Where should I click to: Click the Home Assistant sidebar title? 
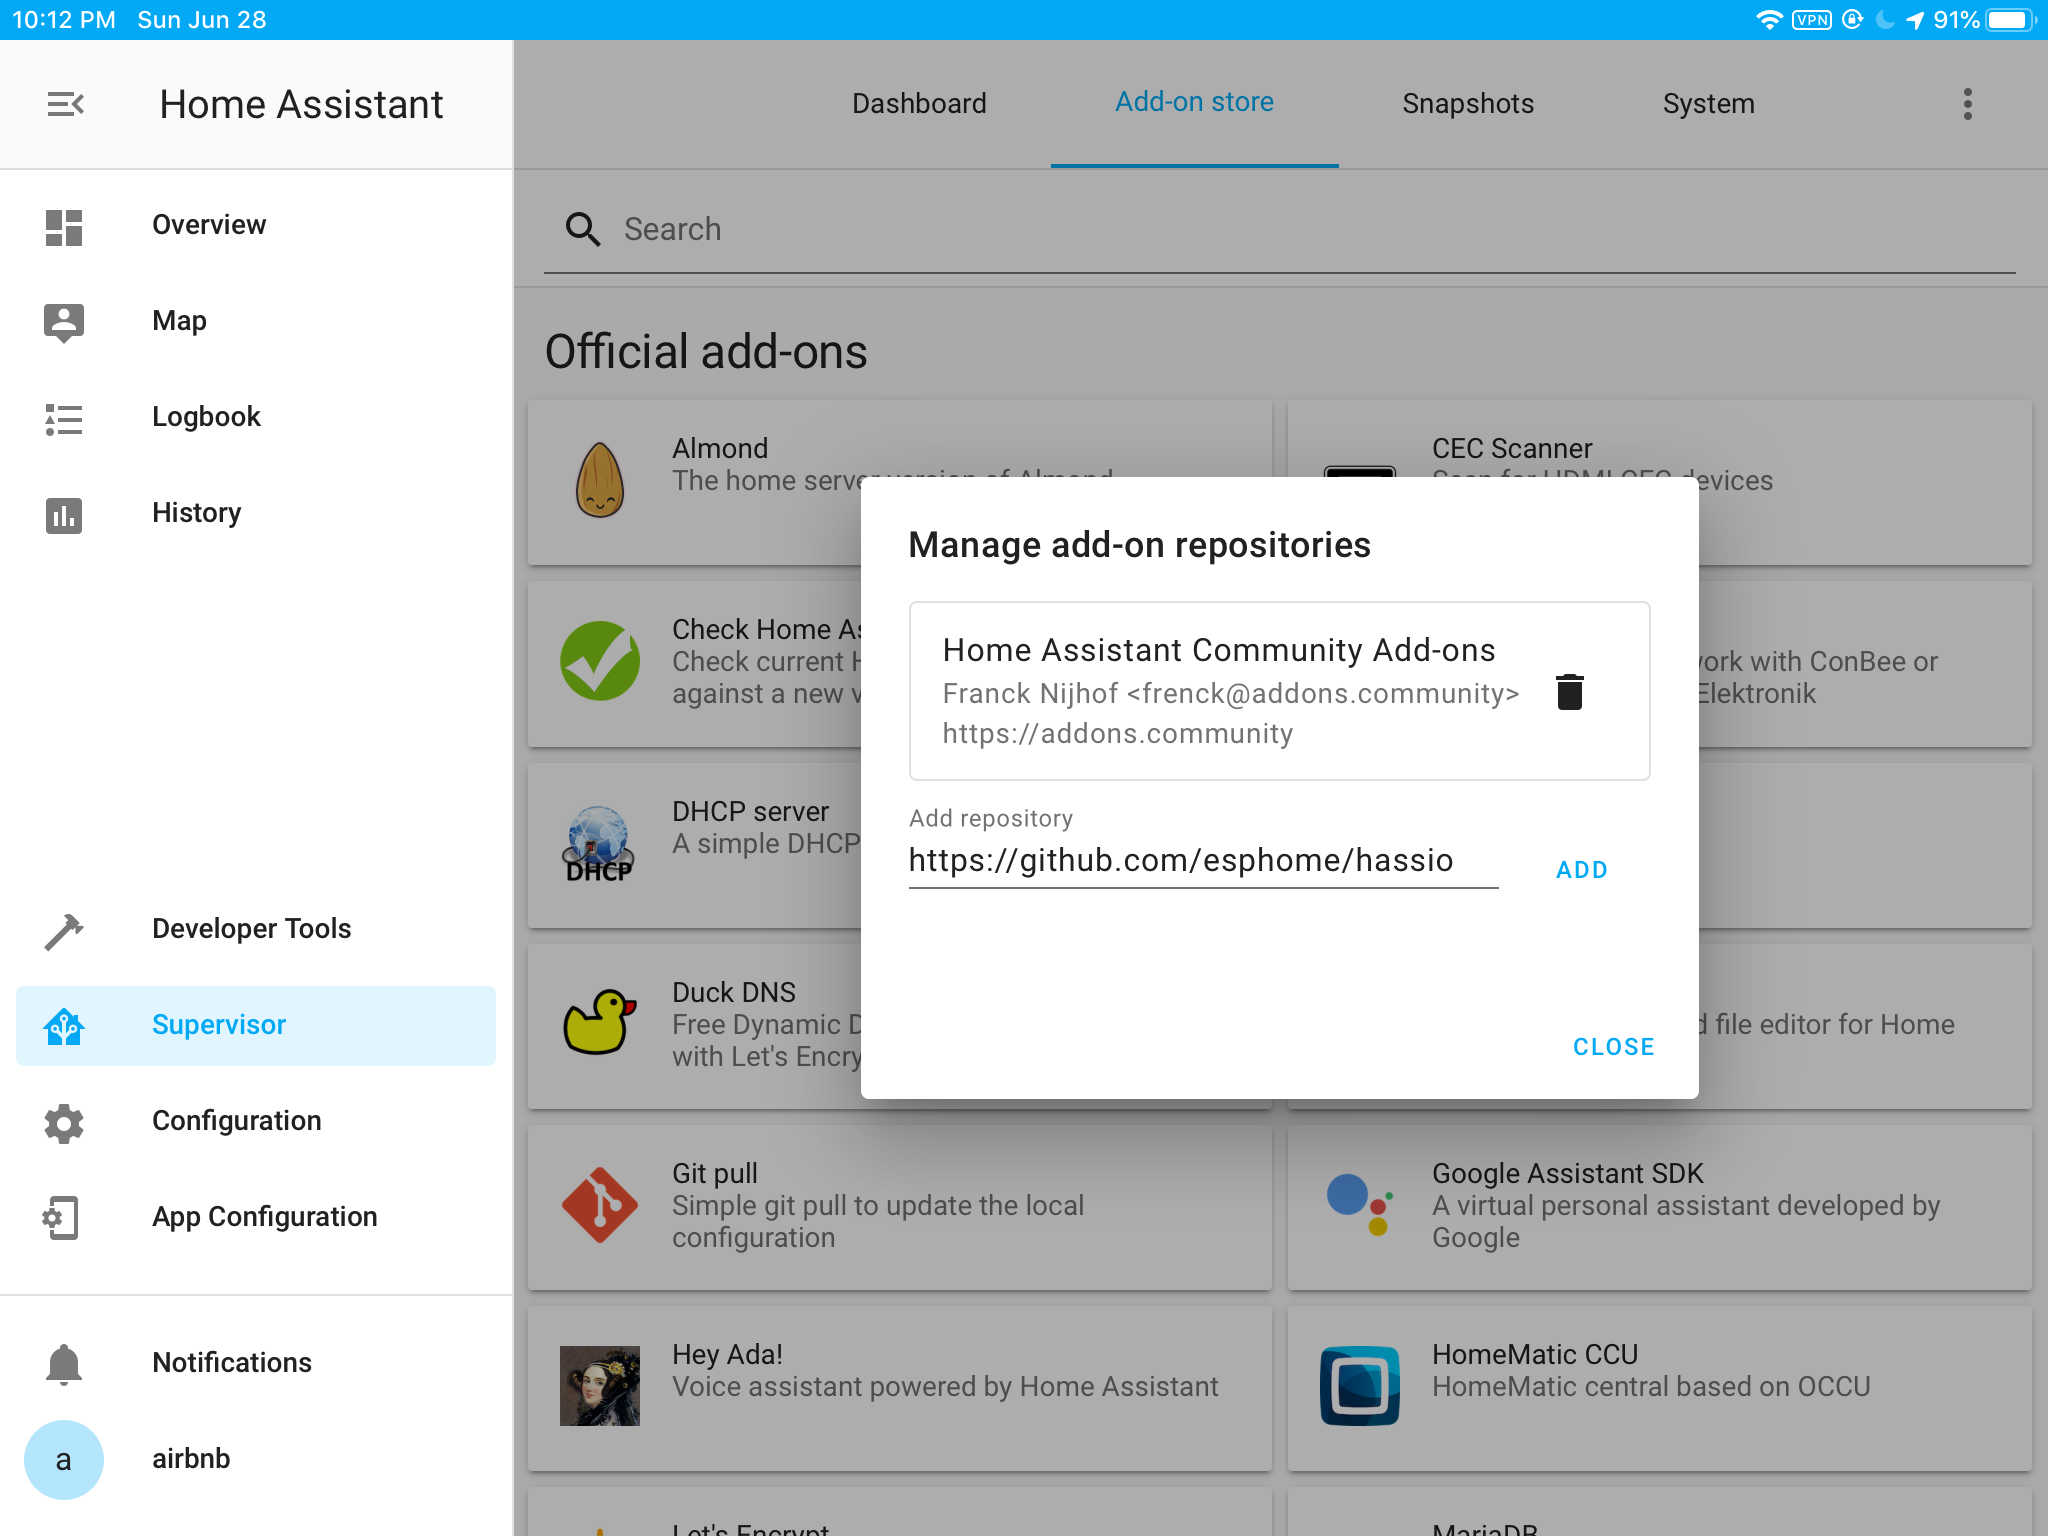(x=301, y=104)
